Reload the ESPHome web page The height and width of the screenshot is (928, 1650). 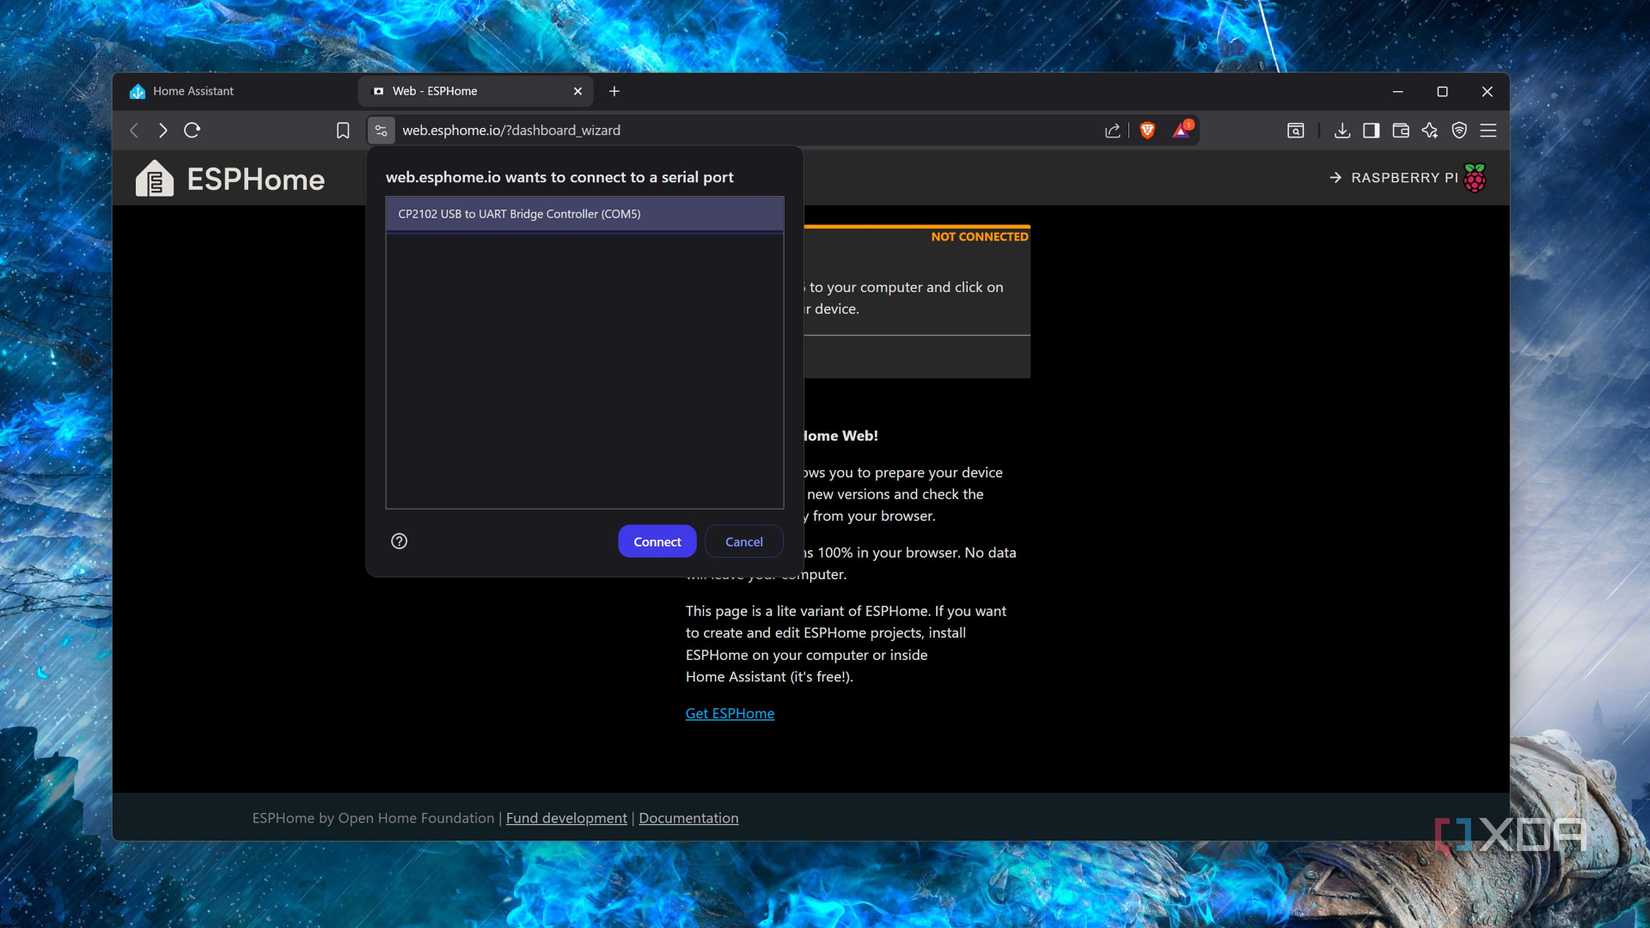[192, 130]
